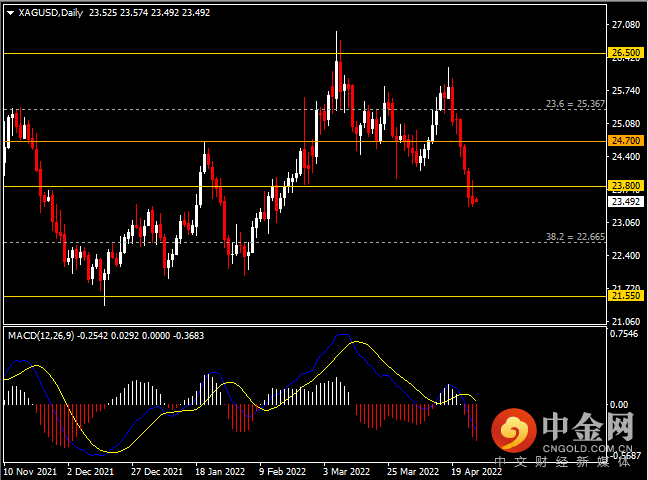Click the 21.060 price axis value
This screenshot has height=480, width=648.
pos(626,321)
